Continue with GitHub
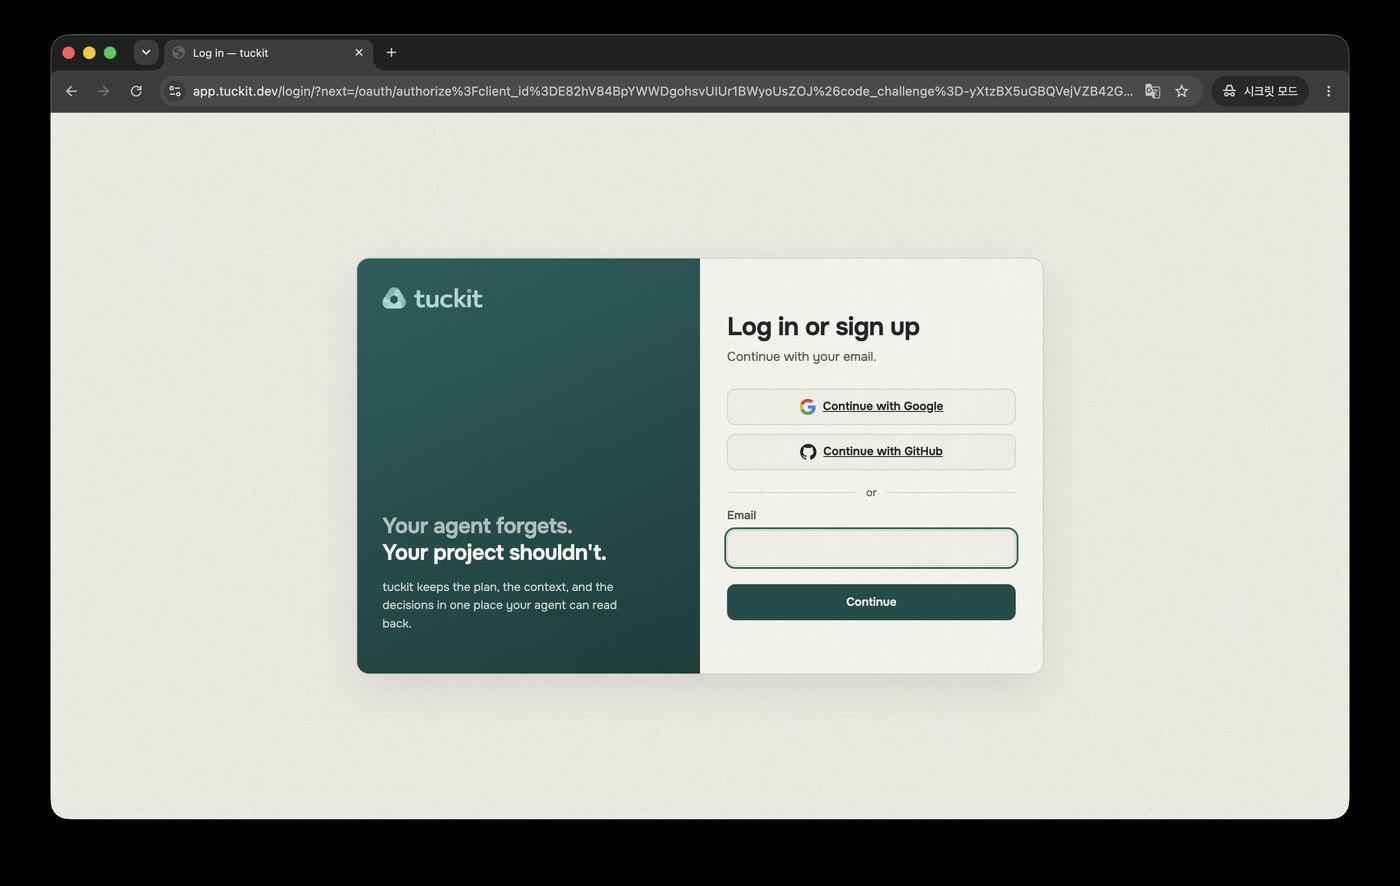The image size is (1400, 886). (871, 452)
